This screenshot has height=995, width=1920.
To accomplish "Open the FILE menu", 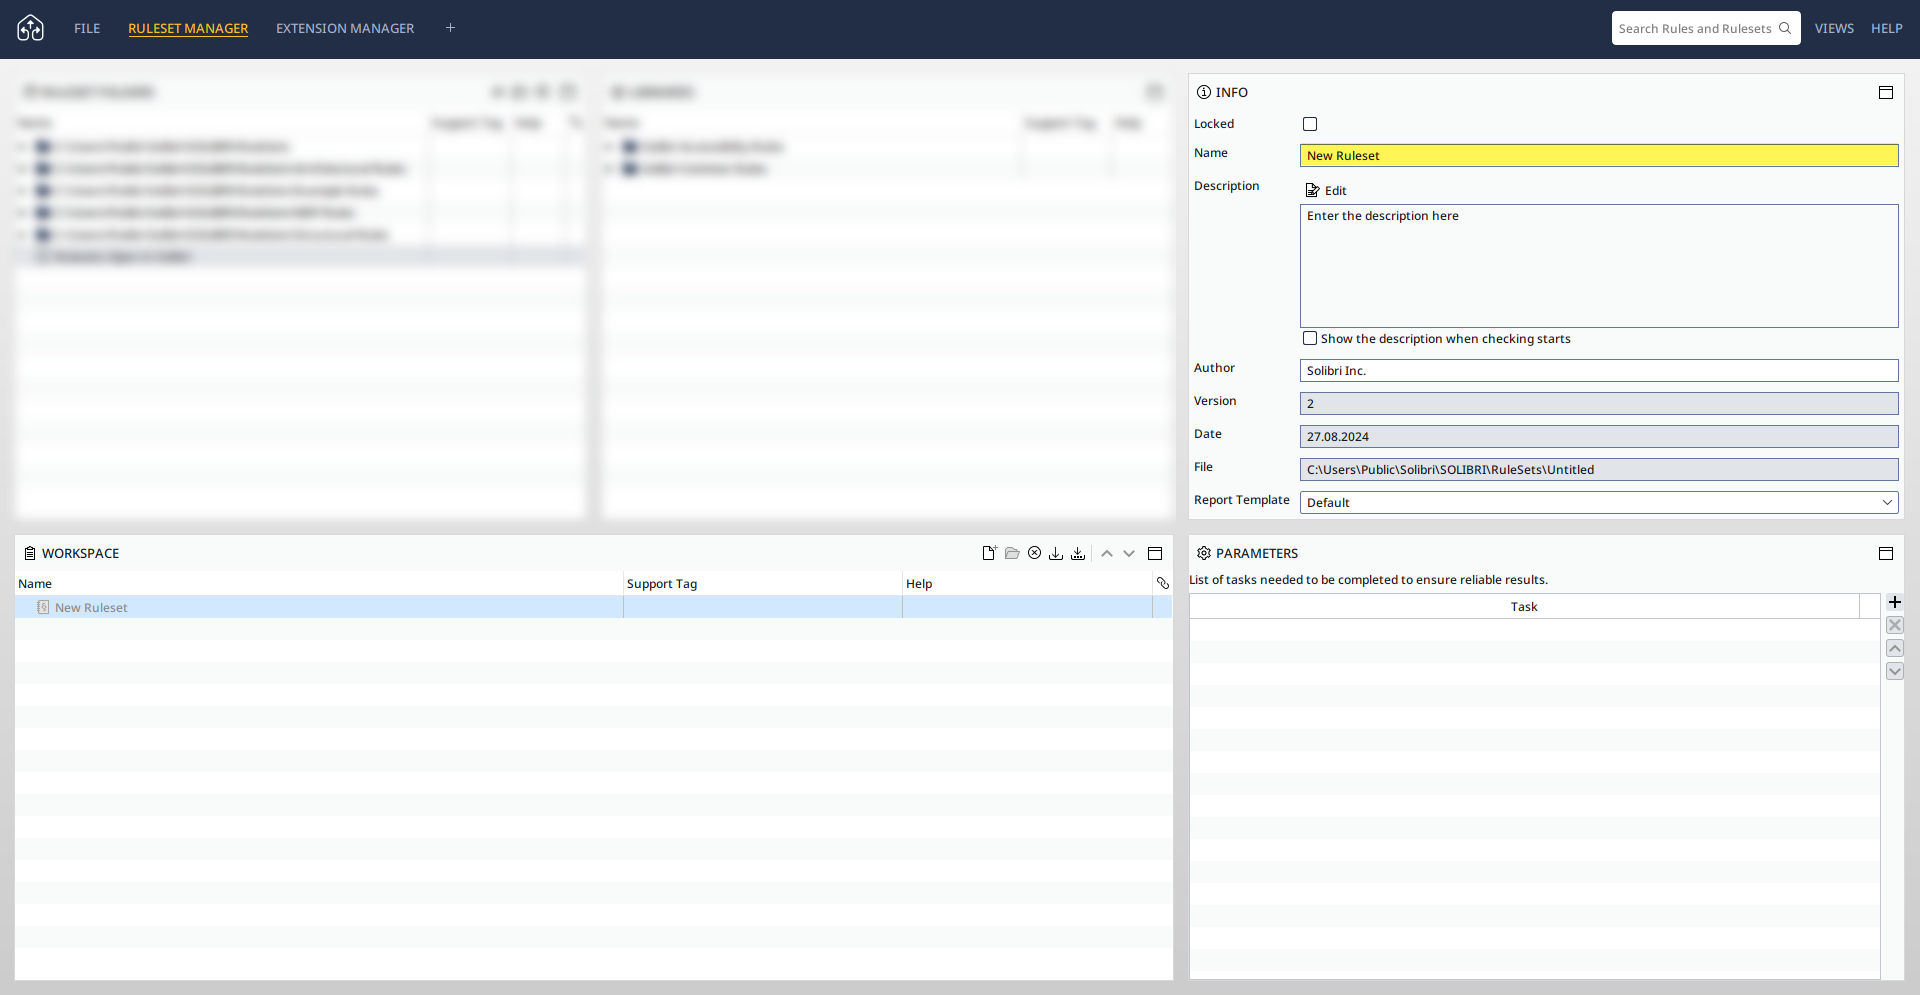I will point(87,28).
